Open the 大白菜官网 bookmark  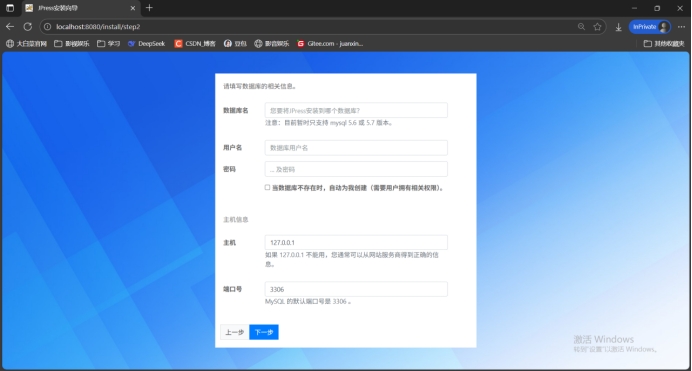[26, 44]
